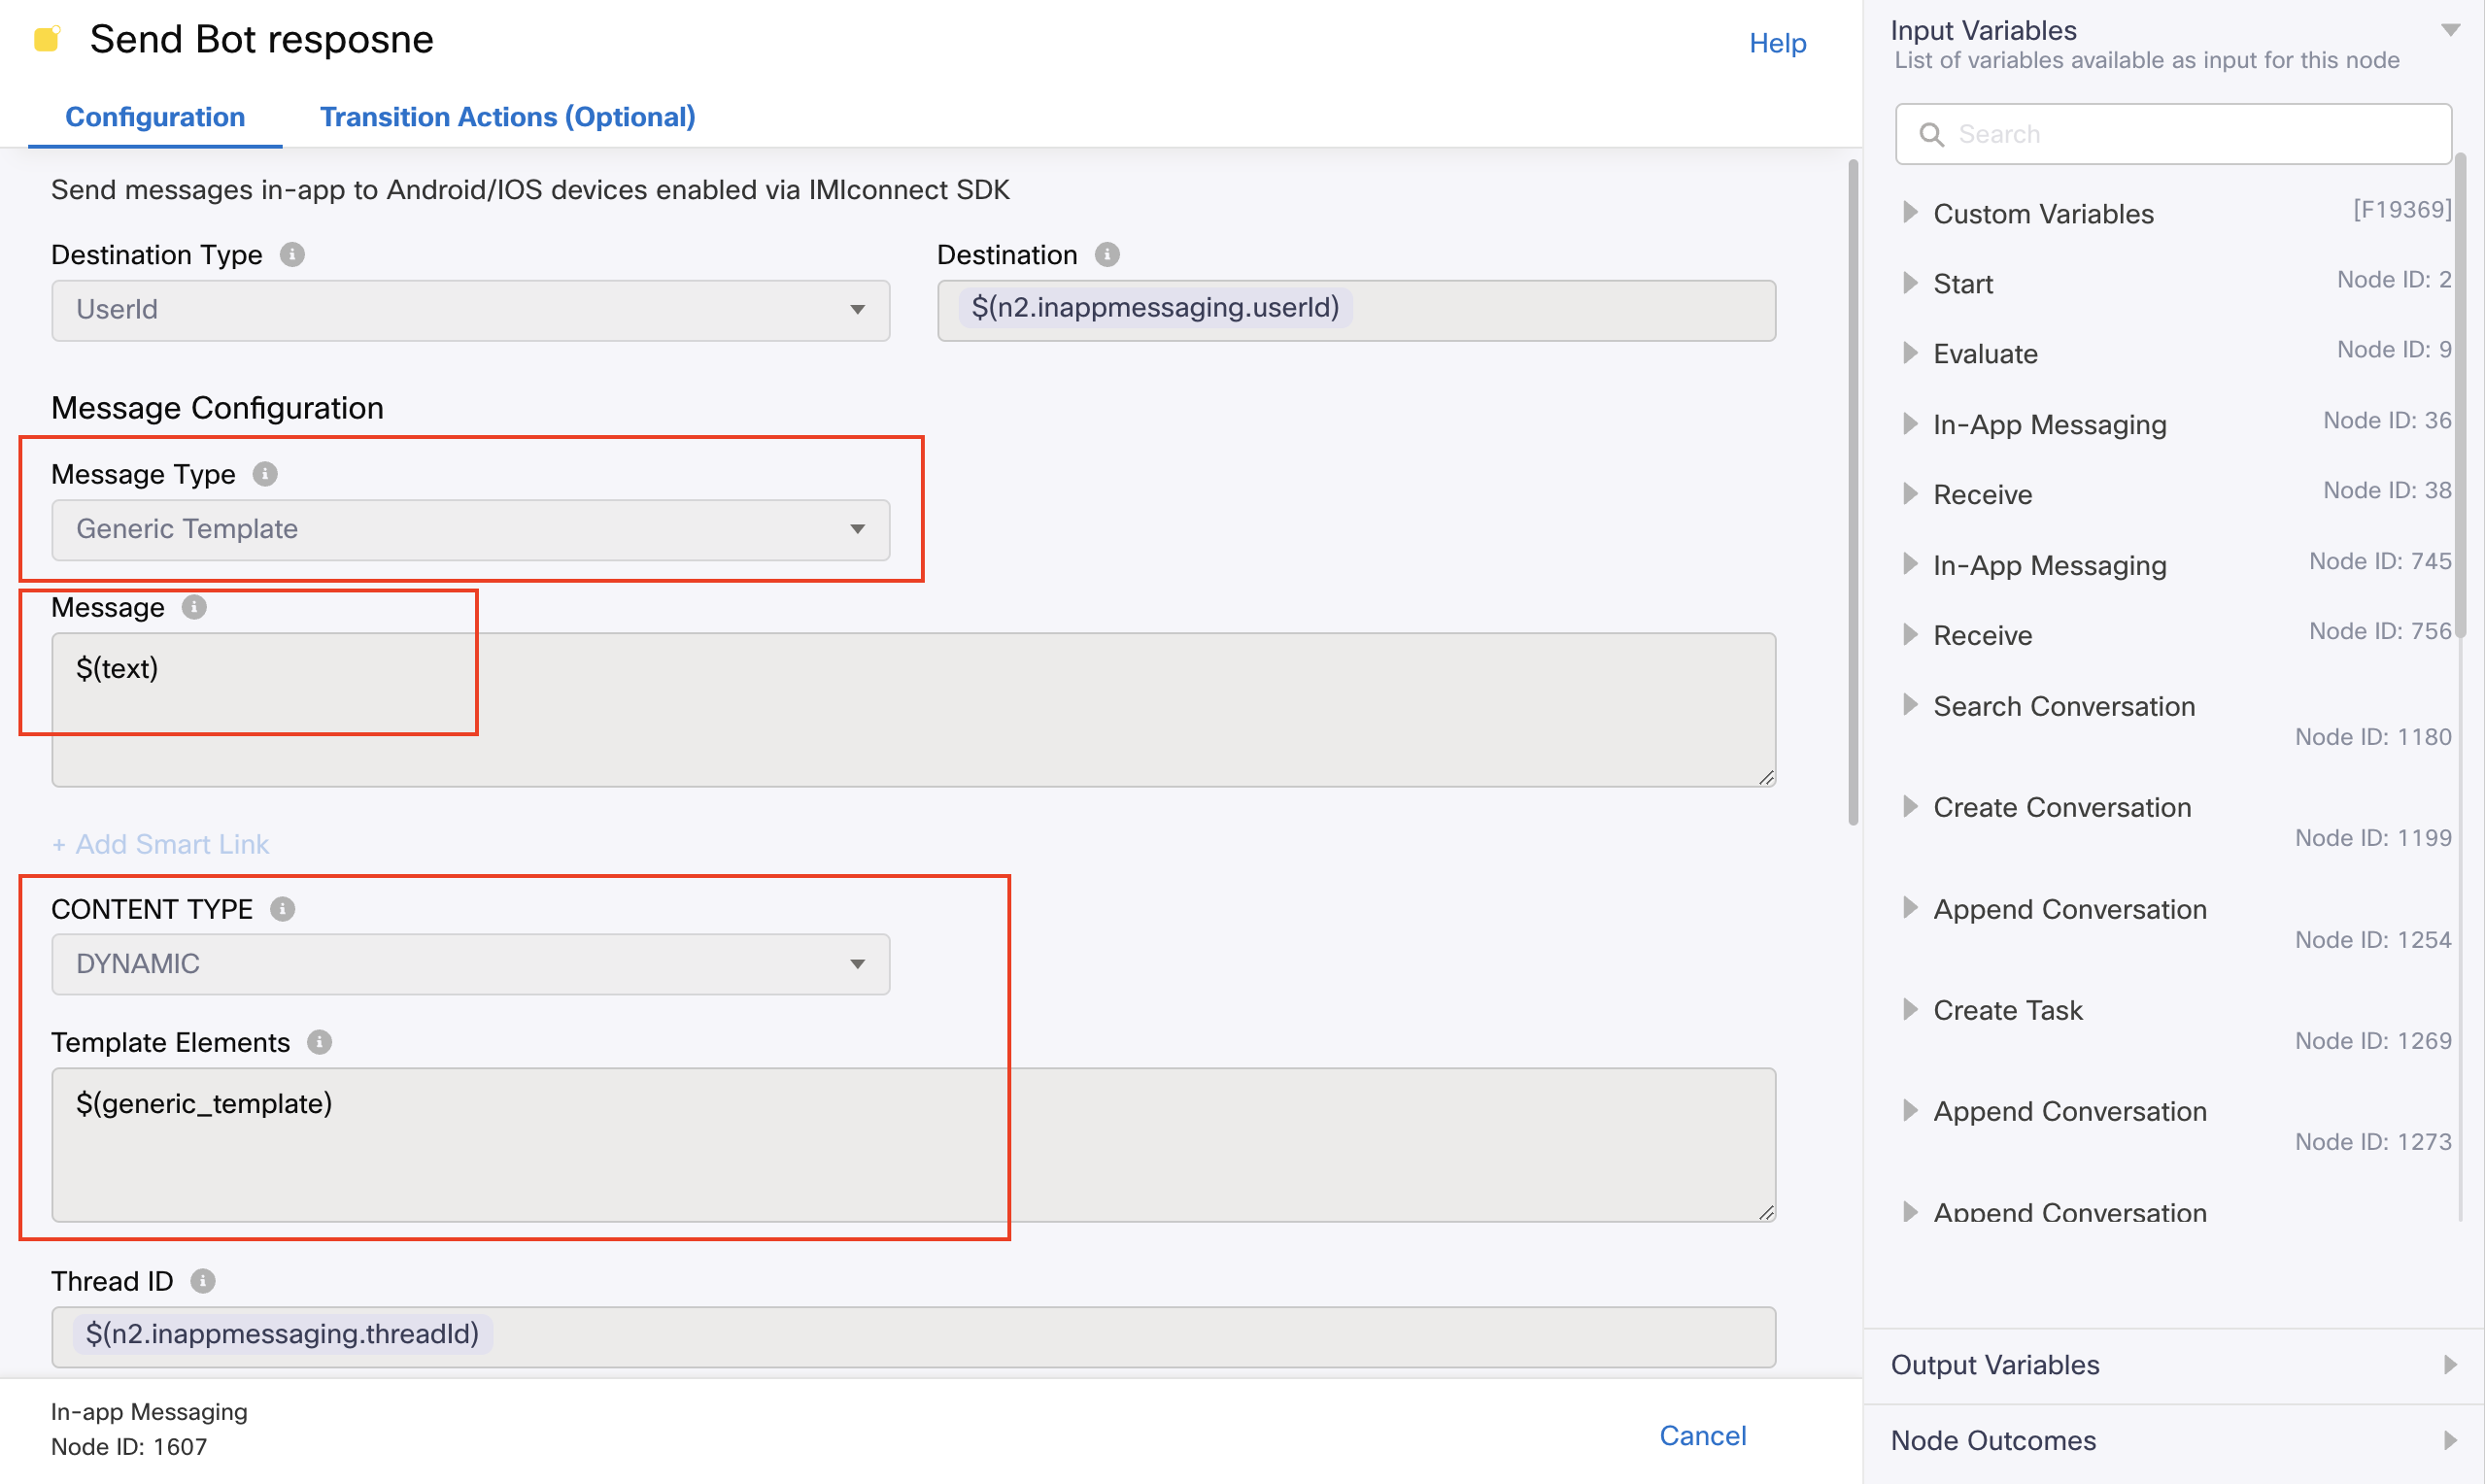Image resolution: width=2485 pixels, height=1484 pixels.
Task: Click the Template Elements info icon
Action: click(x=319, y=1042)
